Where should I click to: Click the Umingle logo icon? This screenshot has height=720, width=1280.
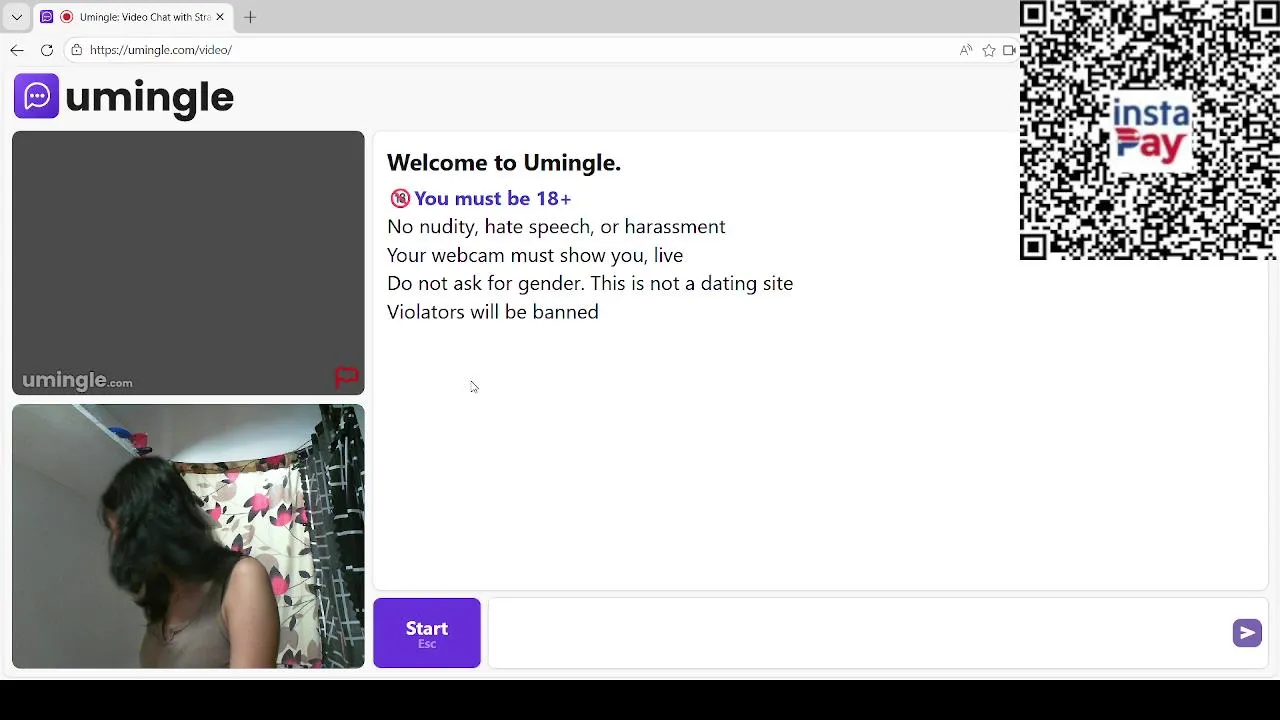pyautogui.click(x=36, y=96)
